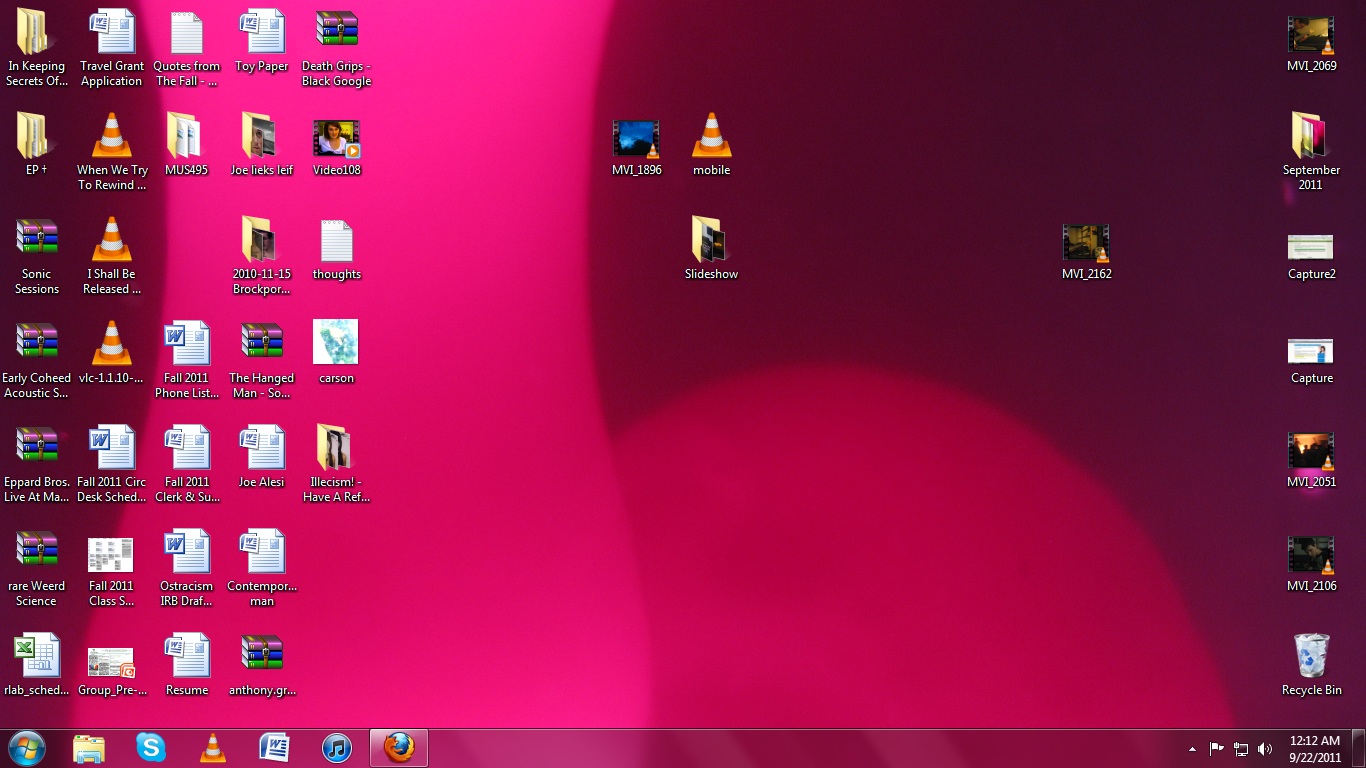Open the Skype taskbar icon

tap(151, 747)
